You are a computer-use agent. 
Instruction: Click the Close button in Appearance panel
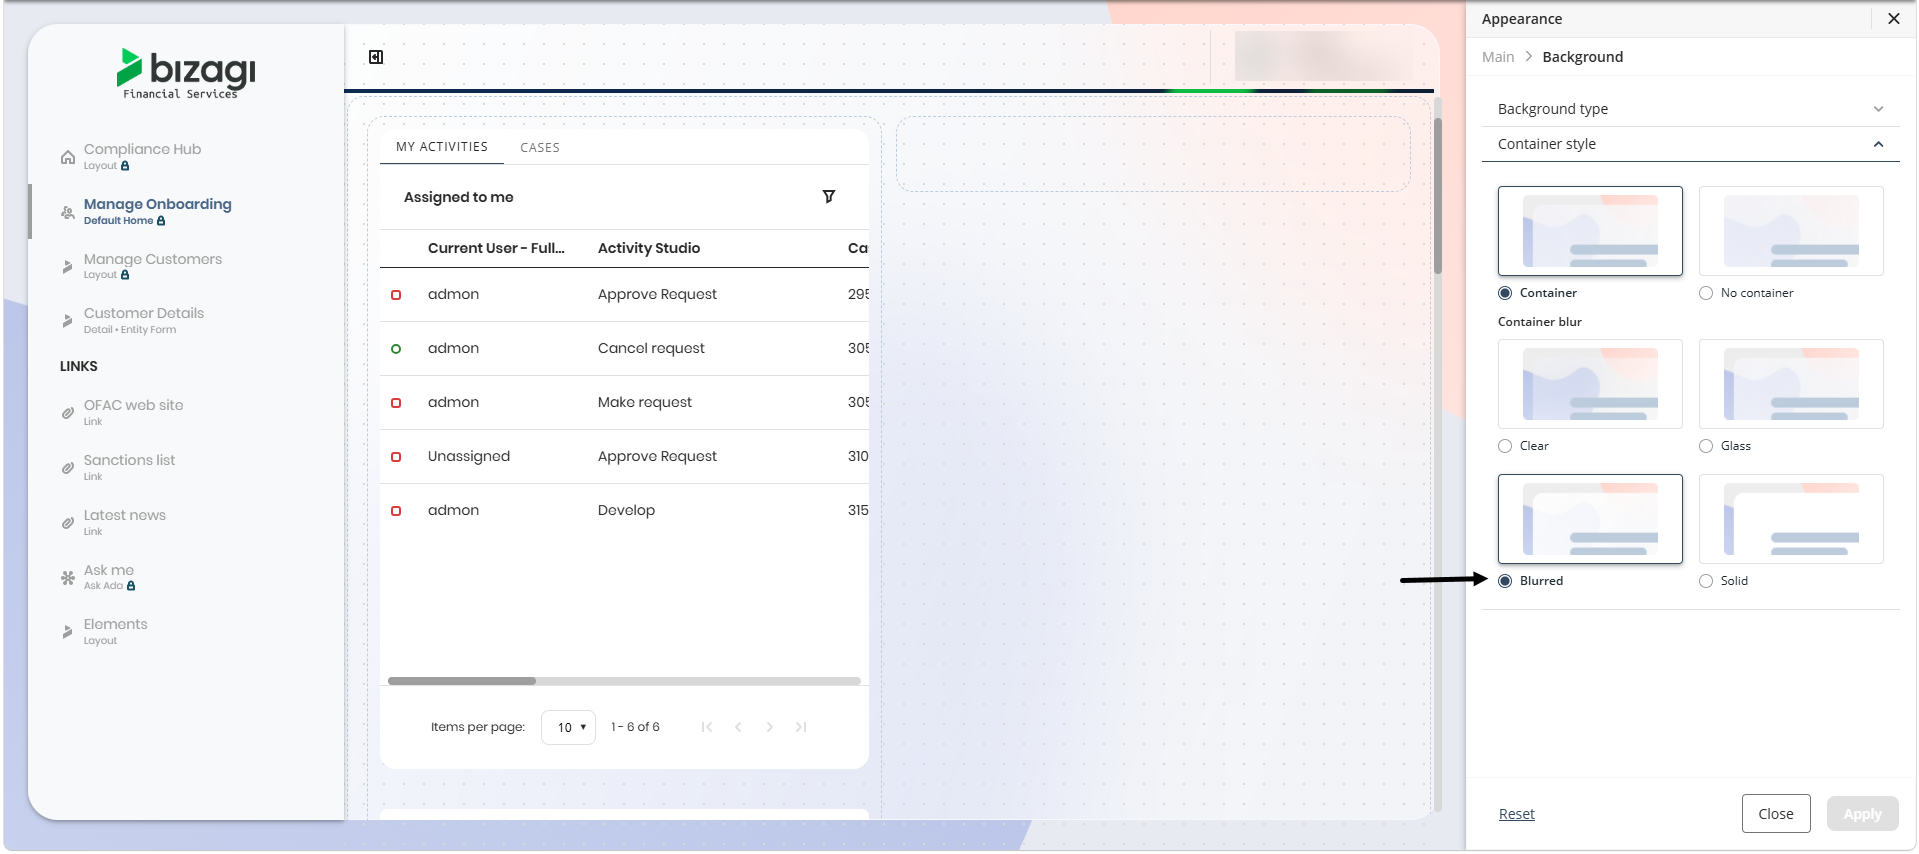(1776, 814)
